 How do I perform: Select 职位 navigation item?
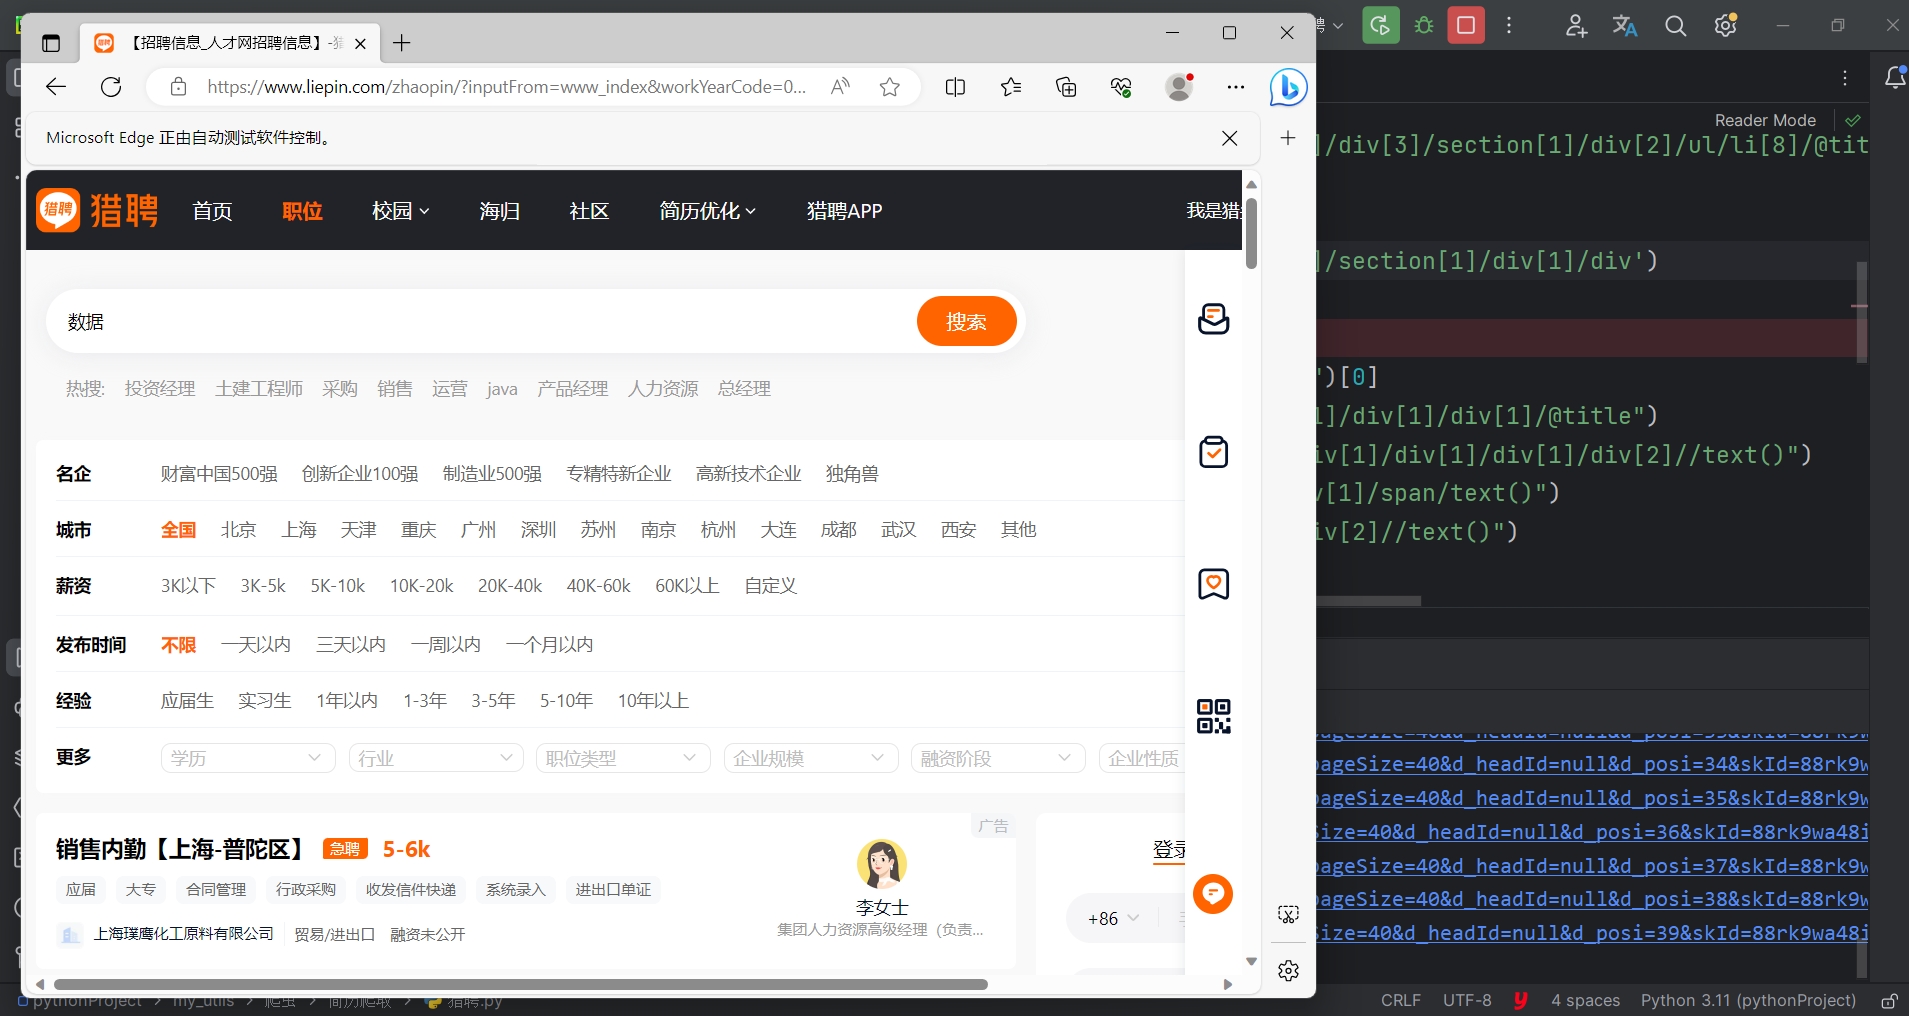(x=302, y=211)
